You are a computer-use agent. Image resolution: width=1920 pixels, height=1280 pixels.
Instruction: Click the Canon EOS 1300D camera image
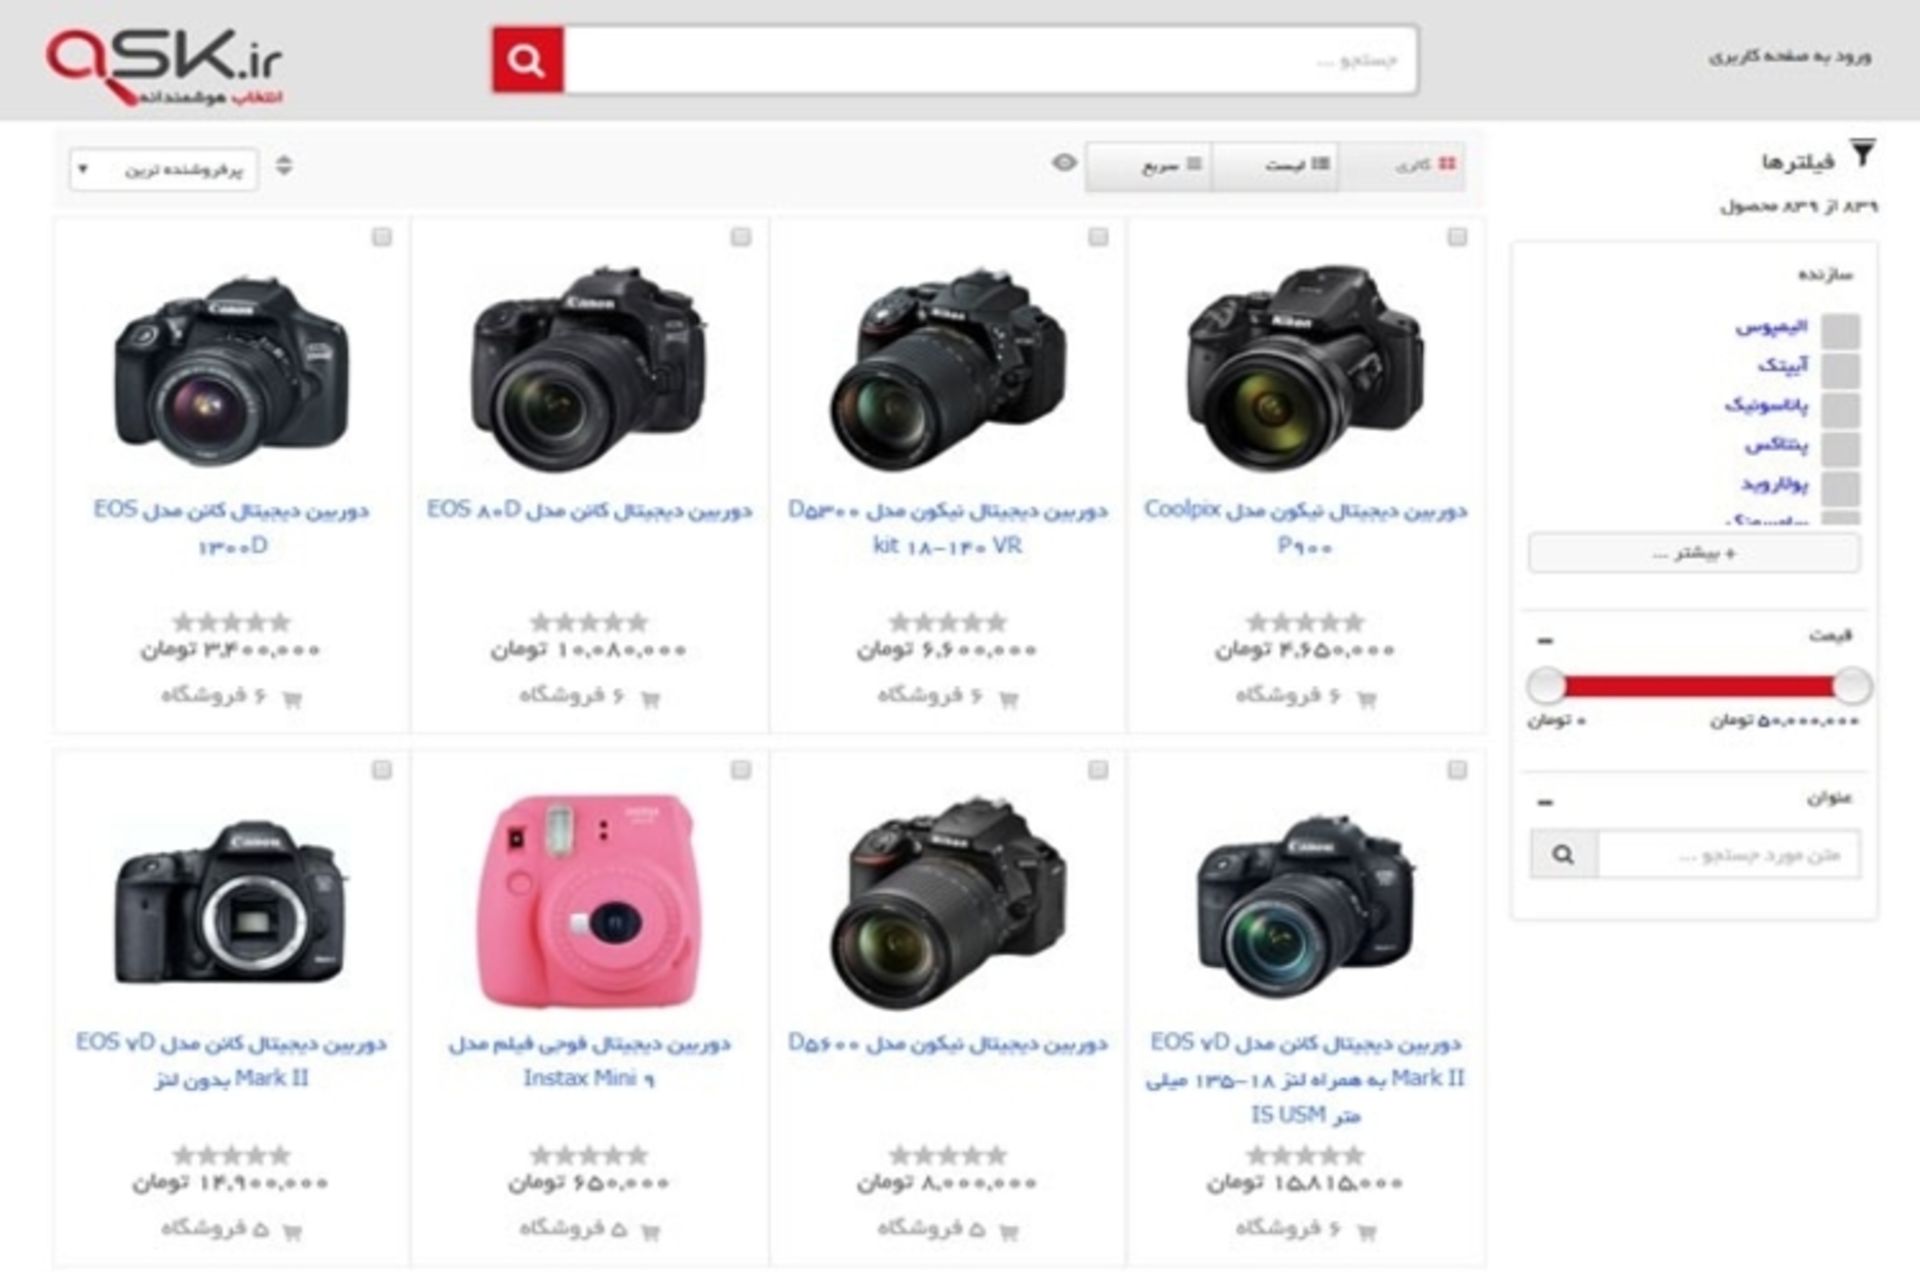tap(231, 370)
